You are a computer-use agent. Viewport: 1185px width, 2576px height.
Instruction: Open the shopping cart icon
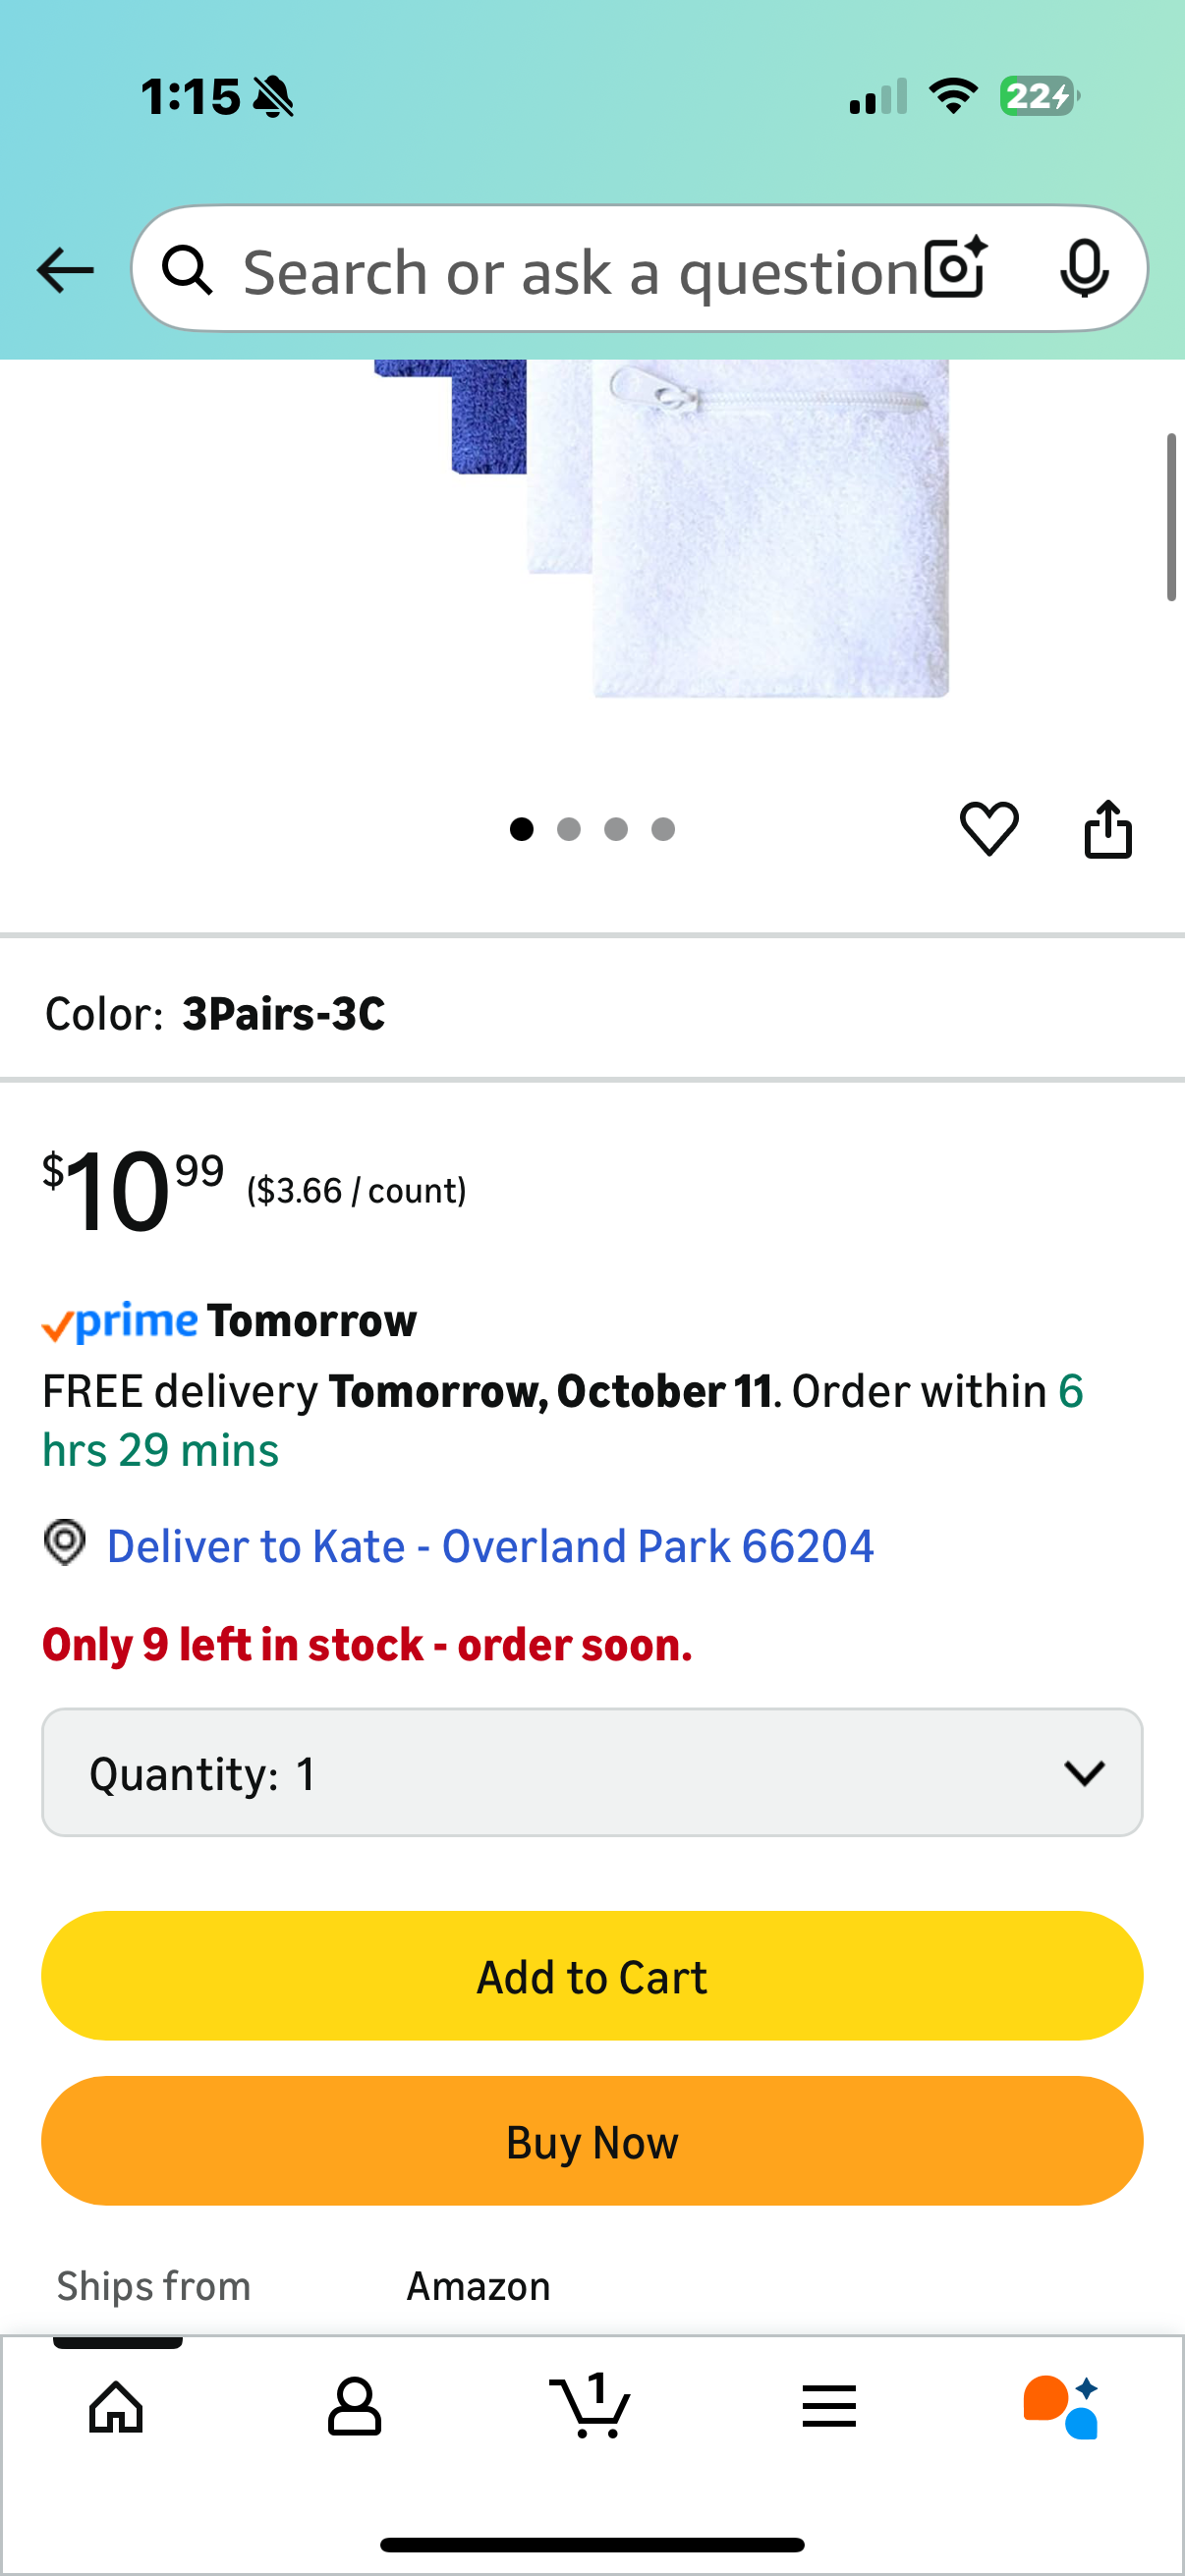coord(591,2406)
